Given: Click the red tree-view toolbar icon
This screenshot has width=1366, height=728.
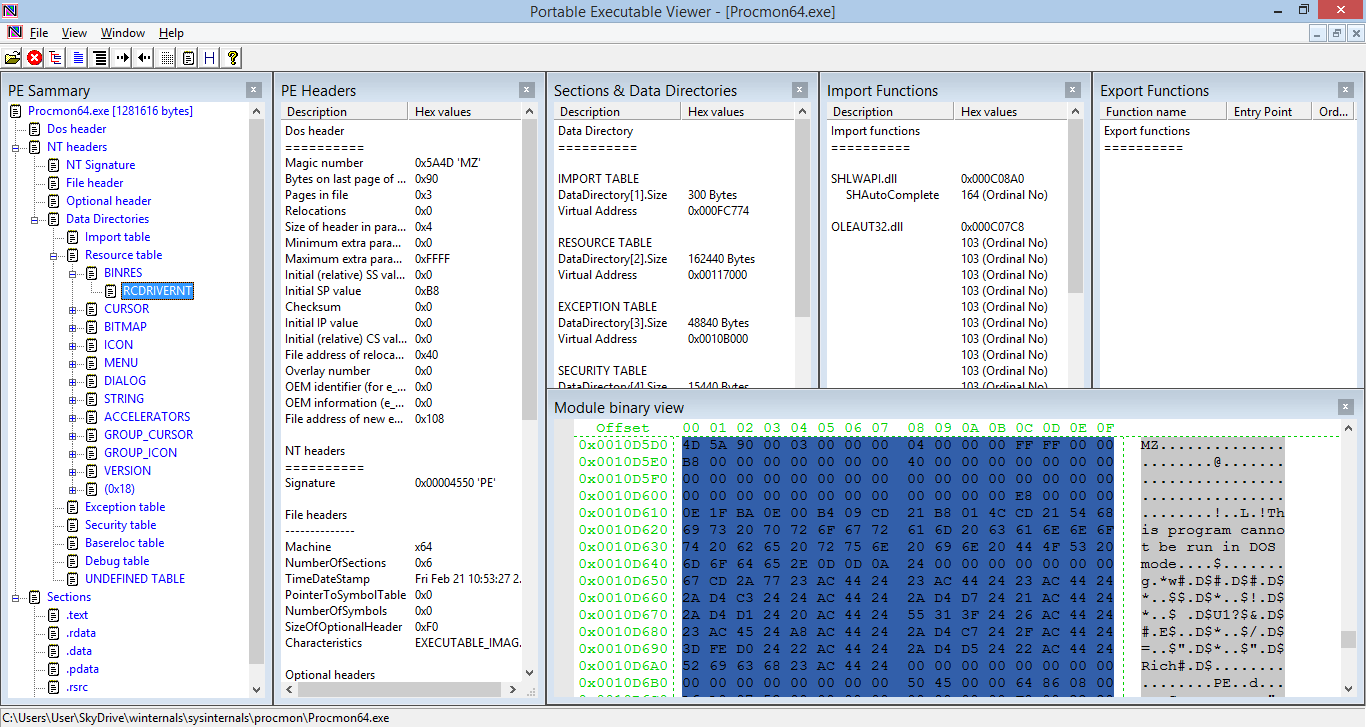Looking at the screenshot, I should tap(56, 58).
